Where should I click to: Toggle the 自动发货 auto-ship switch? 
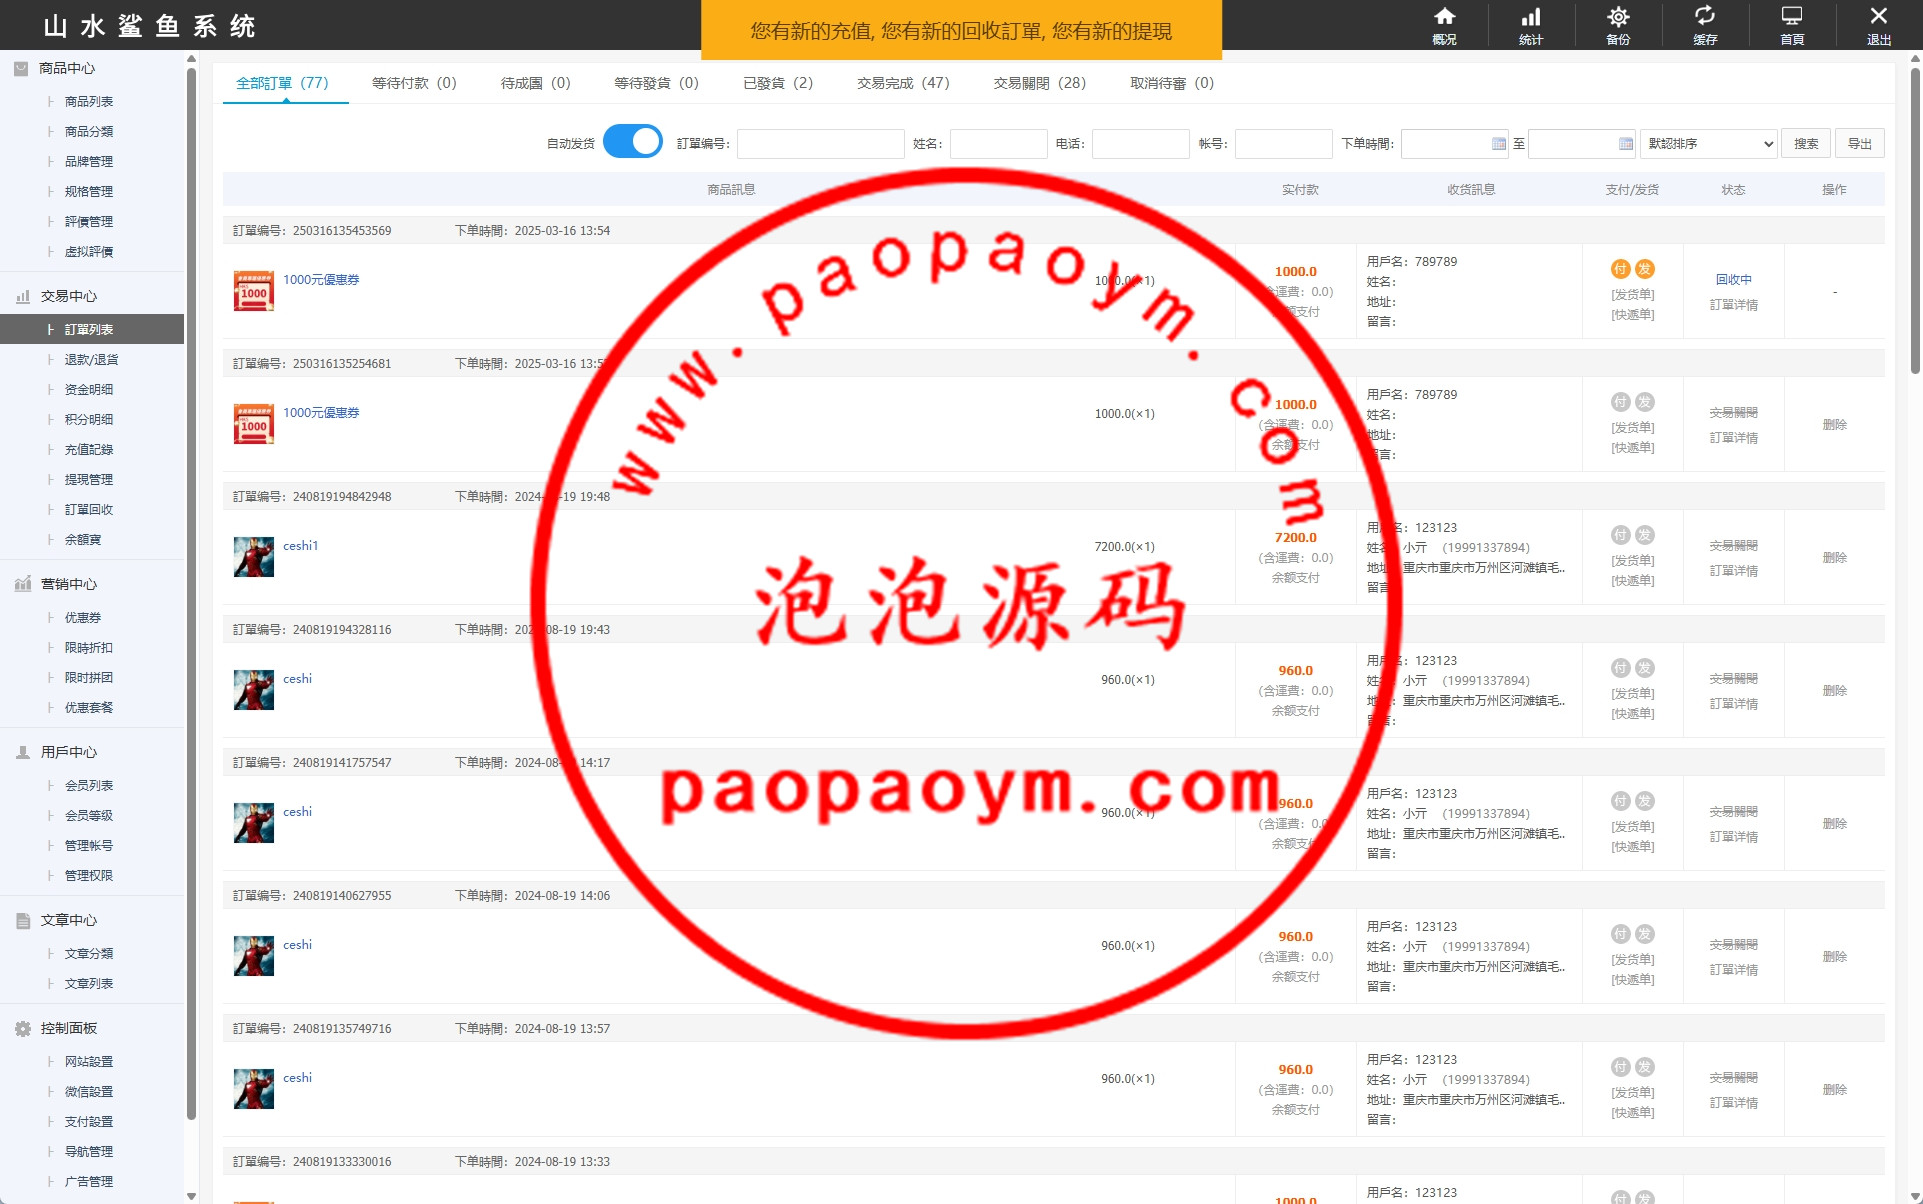point(633,142)
